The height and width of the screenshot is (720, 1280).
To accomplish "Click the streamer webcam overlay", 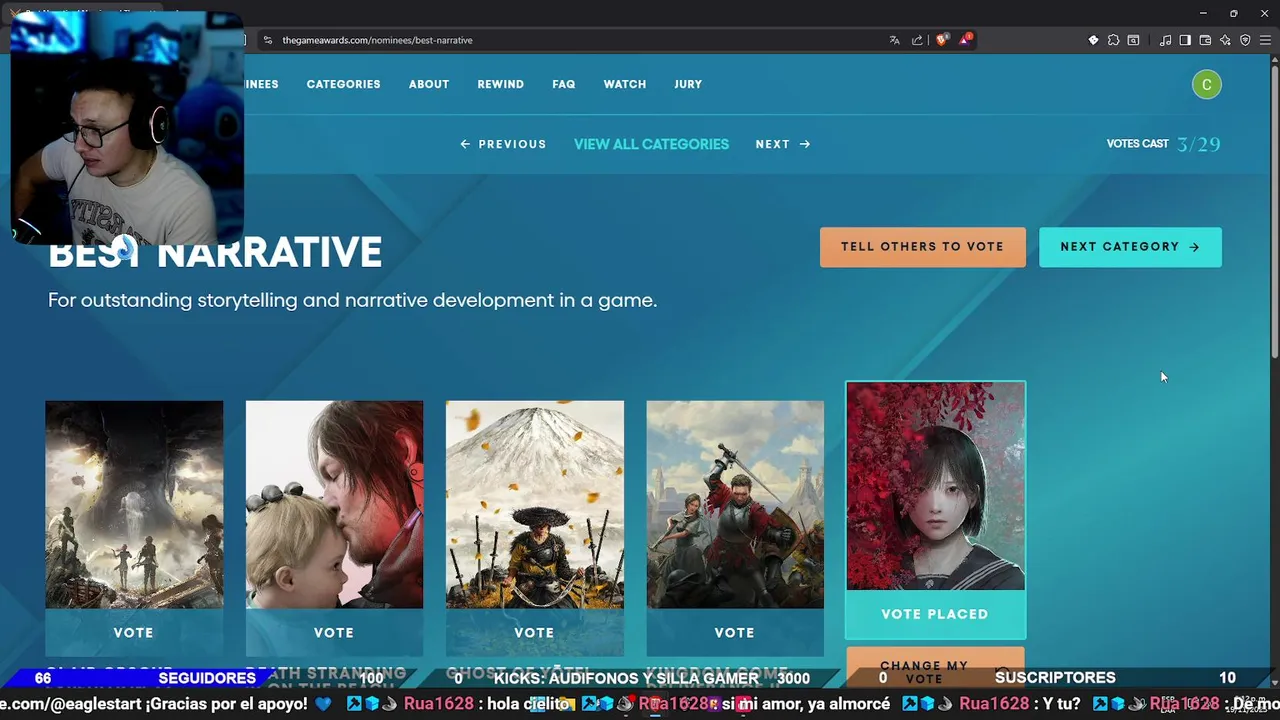I will (x=126, y=129).
